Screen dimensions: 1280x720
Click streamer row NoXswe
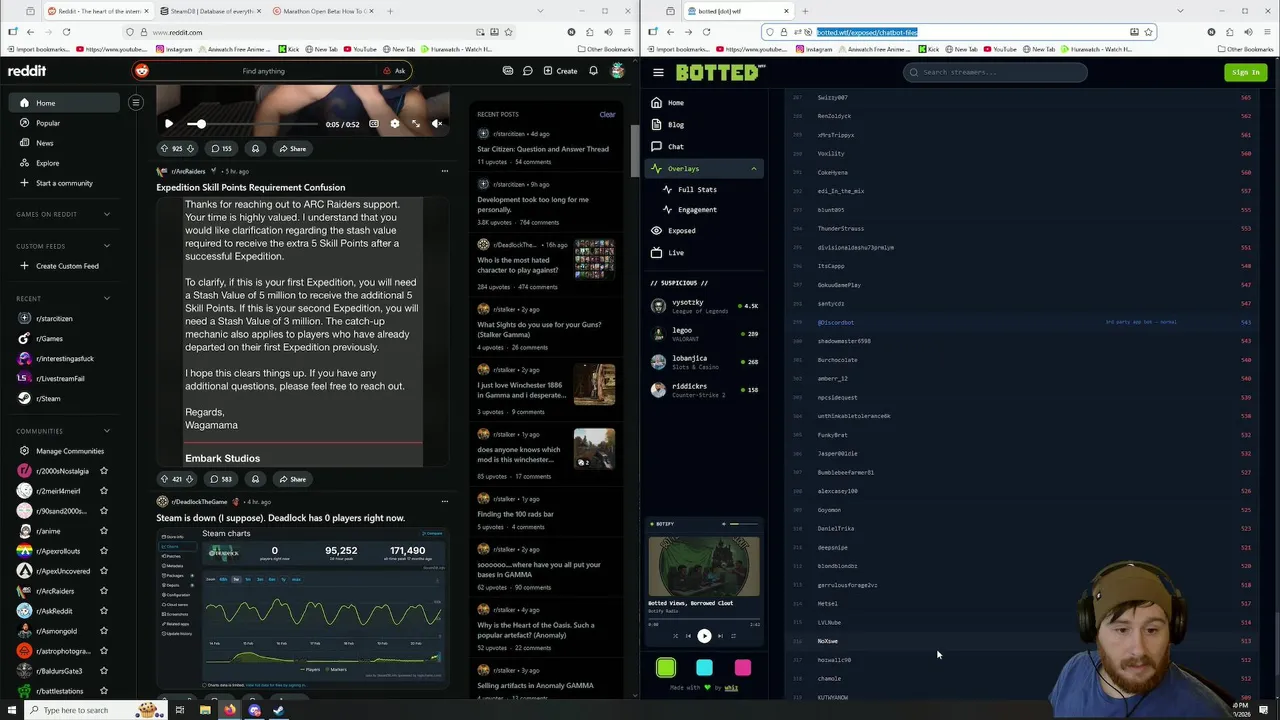pyautogui.click(x=1020, y=641)
